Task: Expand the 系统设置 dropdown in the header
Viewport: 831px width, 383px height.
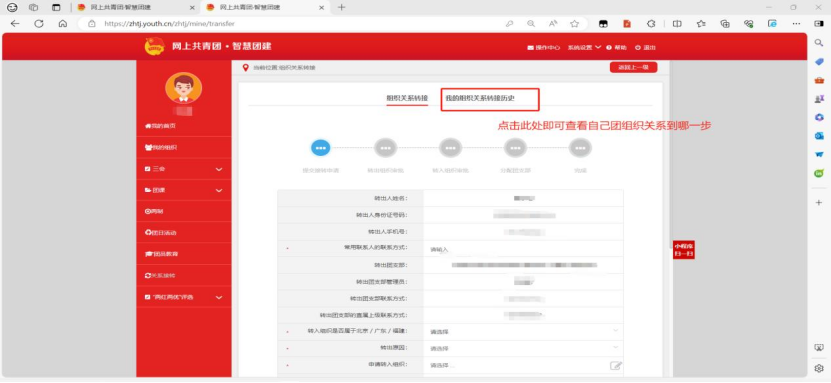Action: tap(584, 48)
